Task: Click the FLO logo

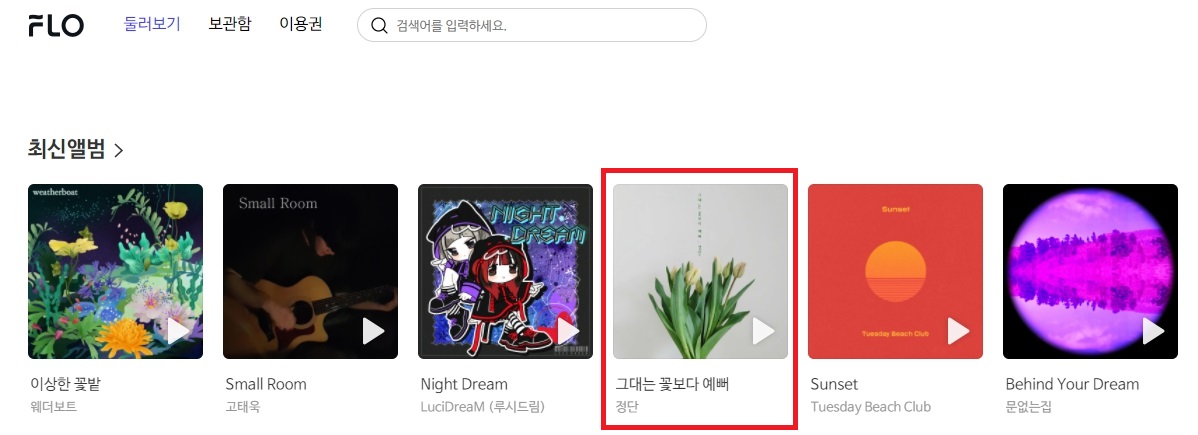Action: (x=57, y=25)
